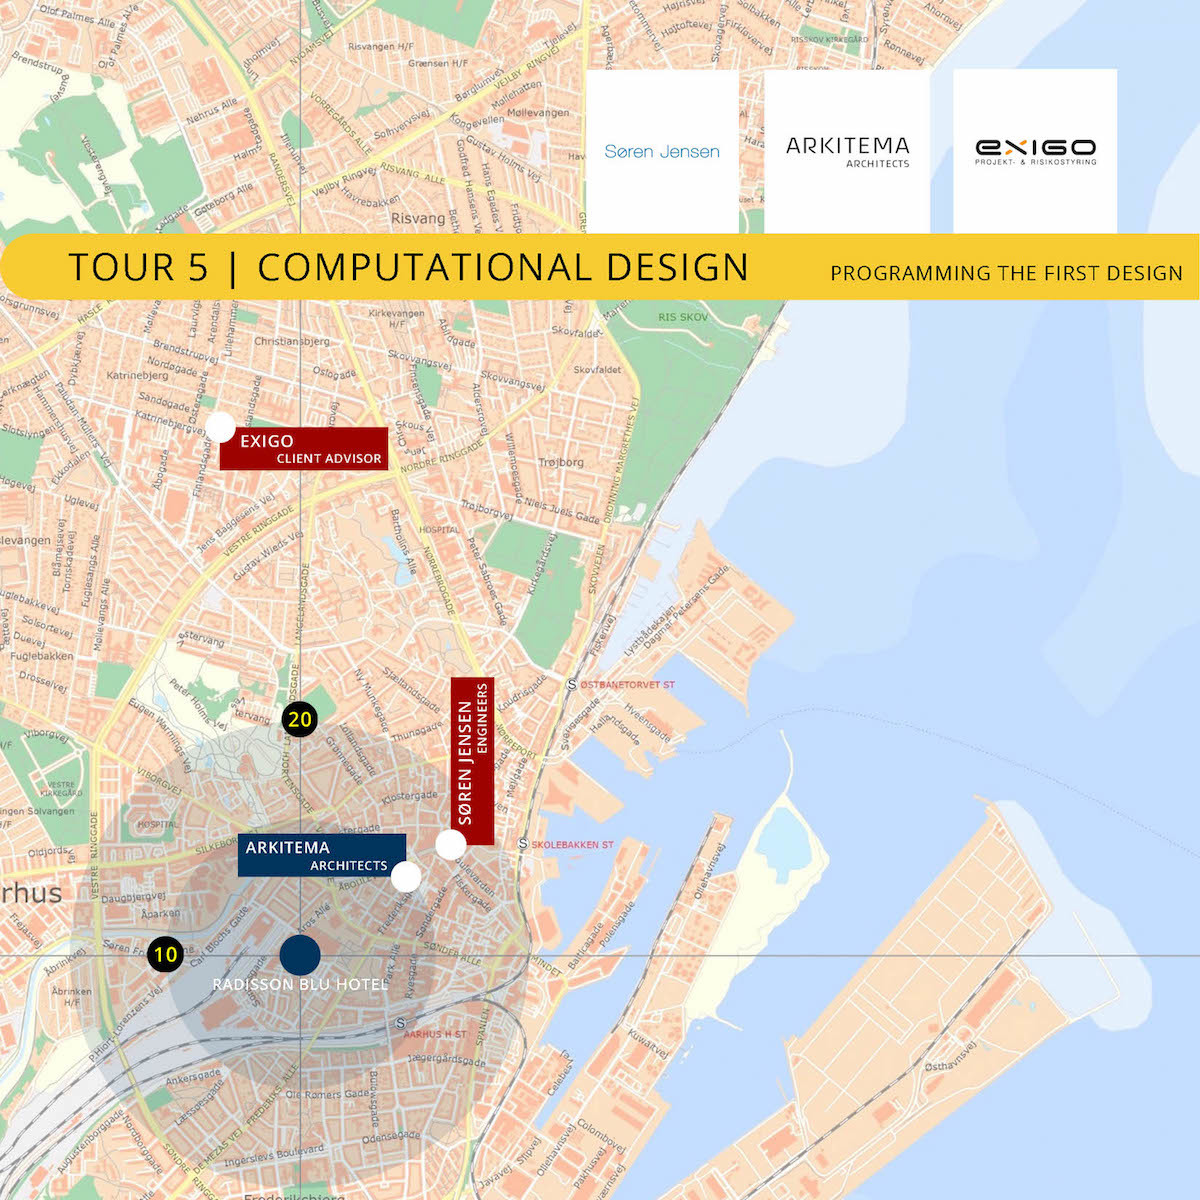Click the Radisson Blu Hotel text label

point(300,985)
